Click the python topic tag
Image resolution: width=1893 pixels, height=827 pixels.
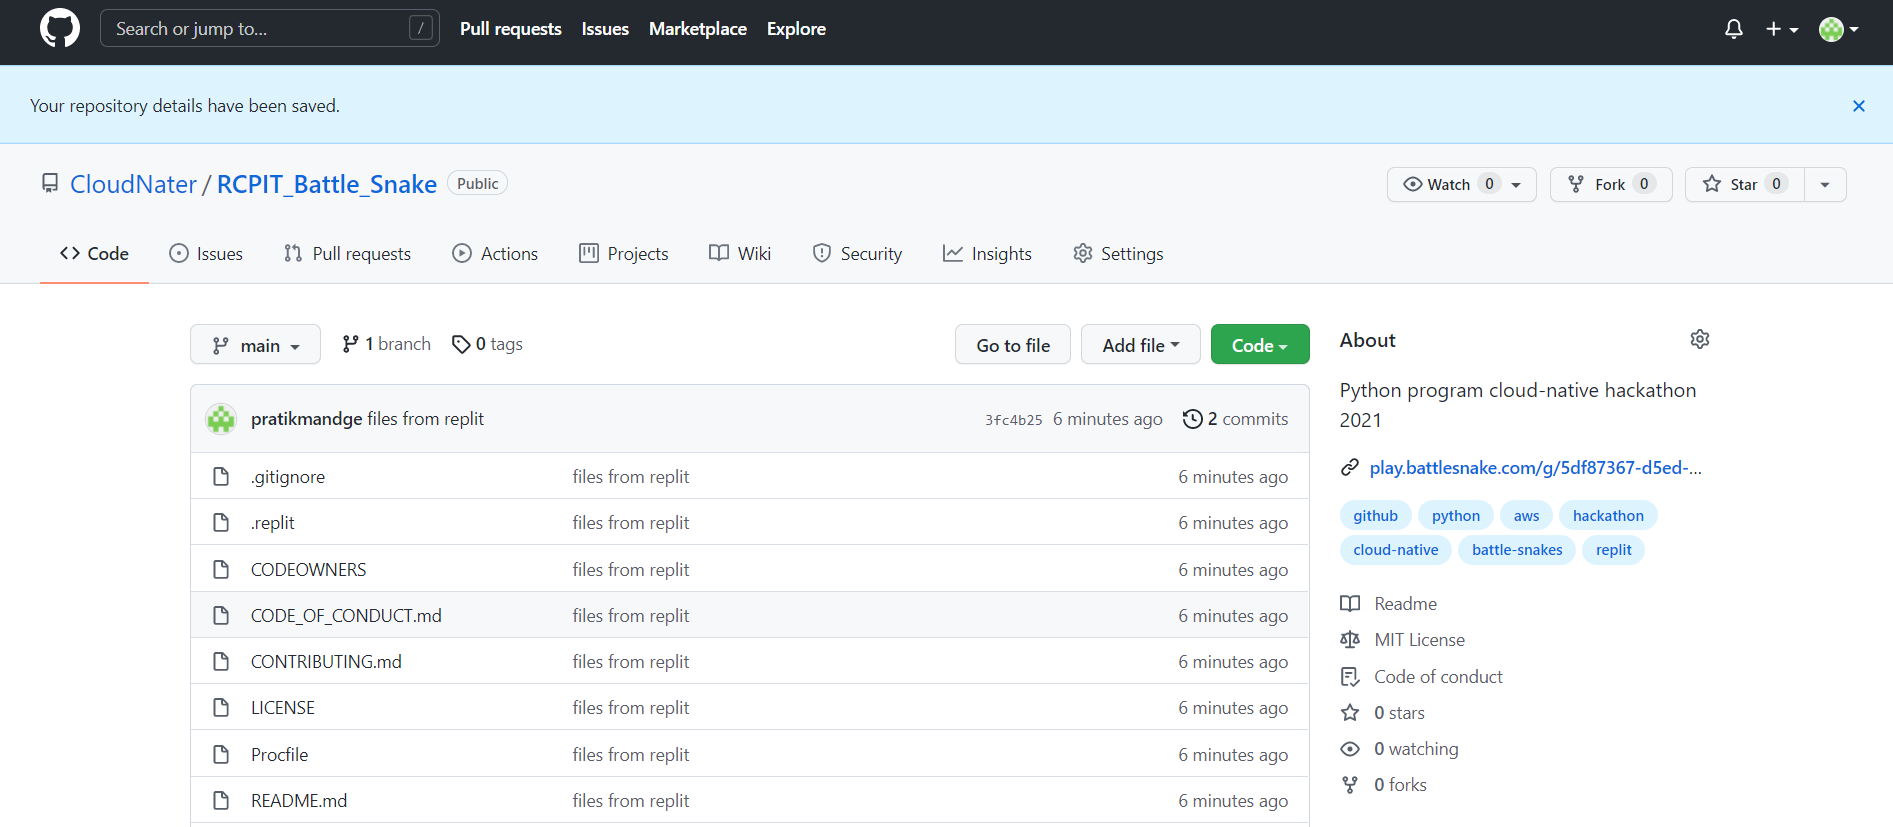point(1456,516)
